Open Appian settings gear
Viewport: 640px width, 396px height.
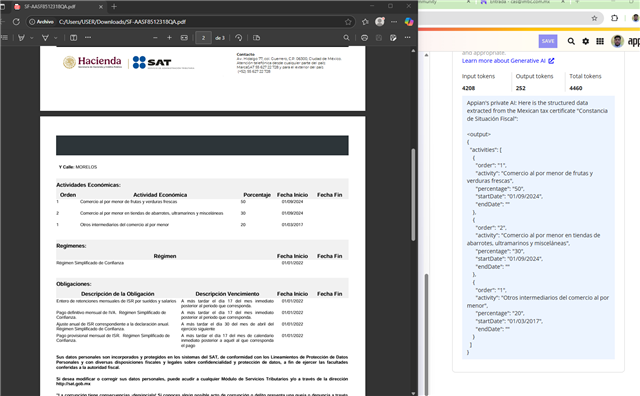(586, 41)
